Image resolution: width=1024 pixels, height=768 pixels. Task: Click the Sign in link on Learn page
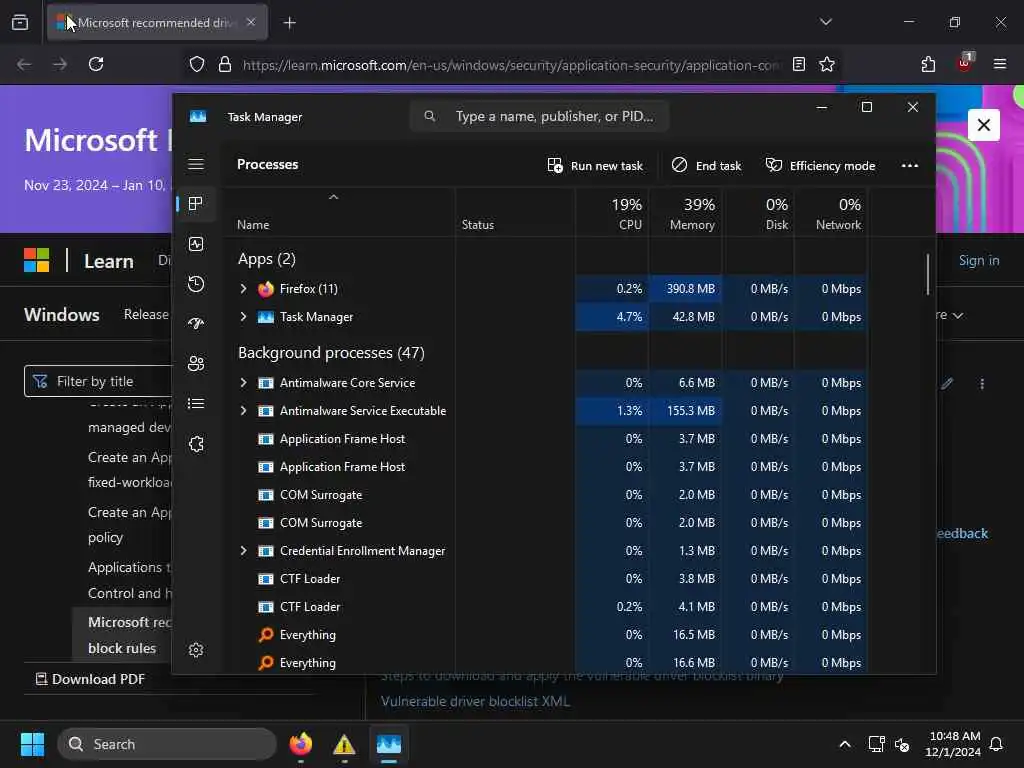click(978, 261)
